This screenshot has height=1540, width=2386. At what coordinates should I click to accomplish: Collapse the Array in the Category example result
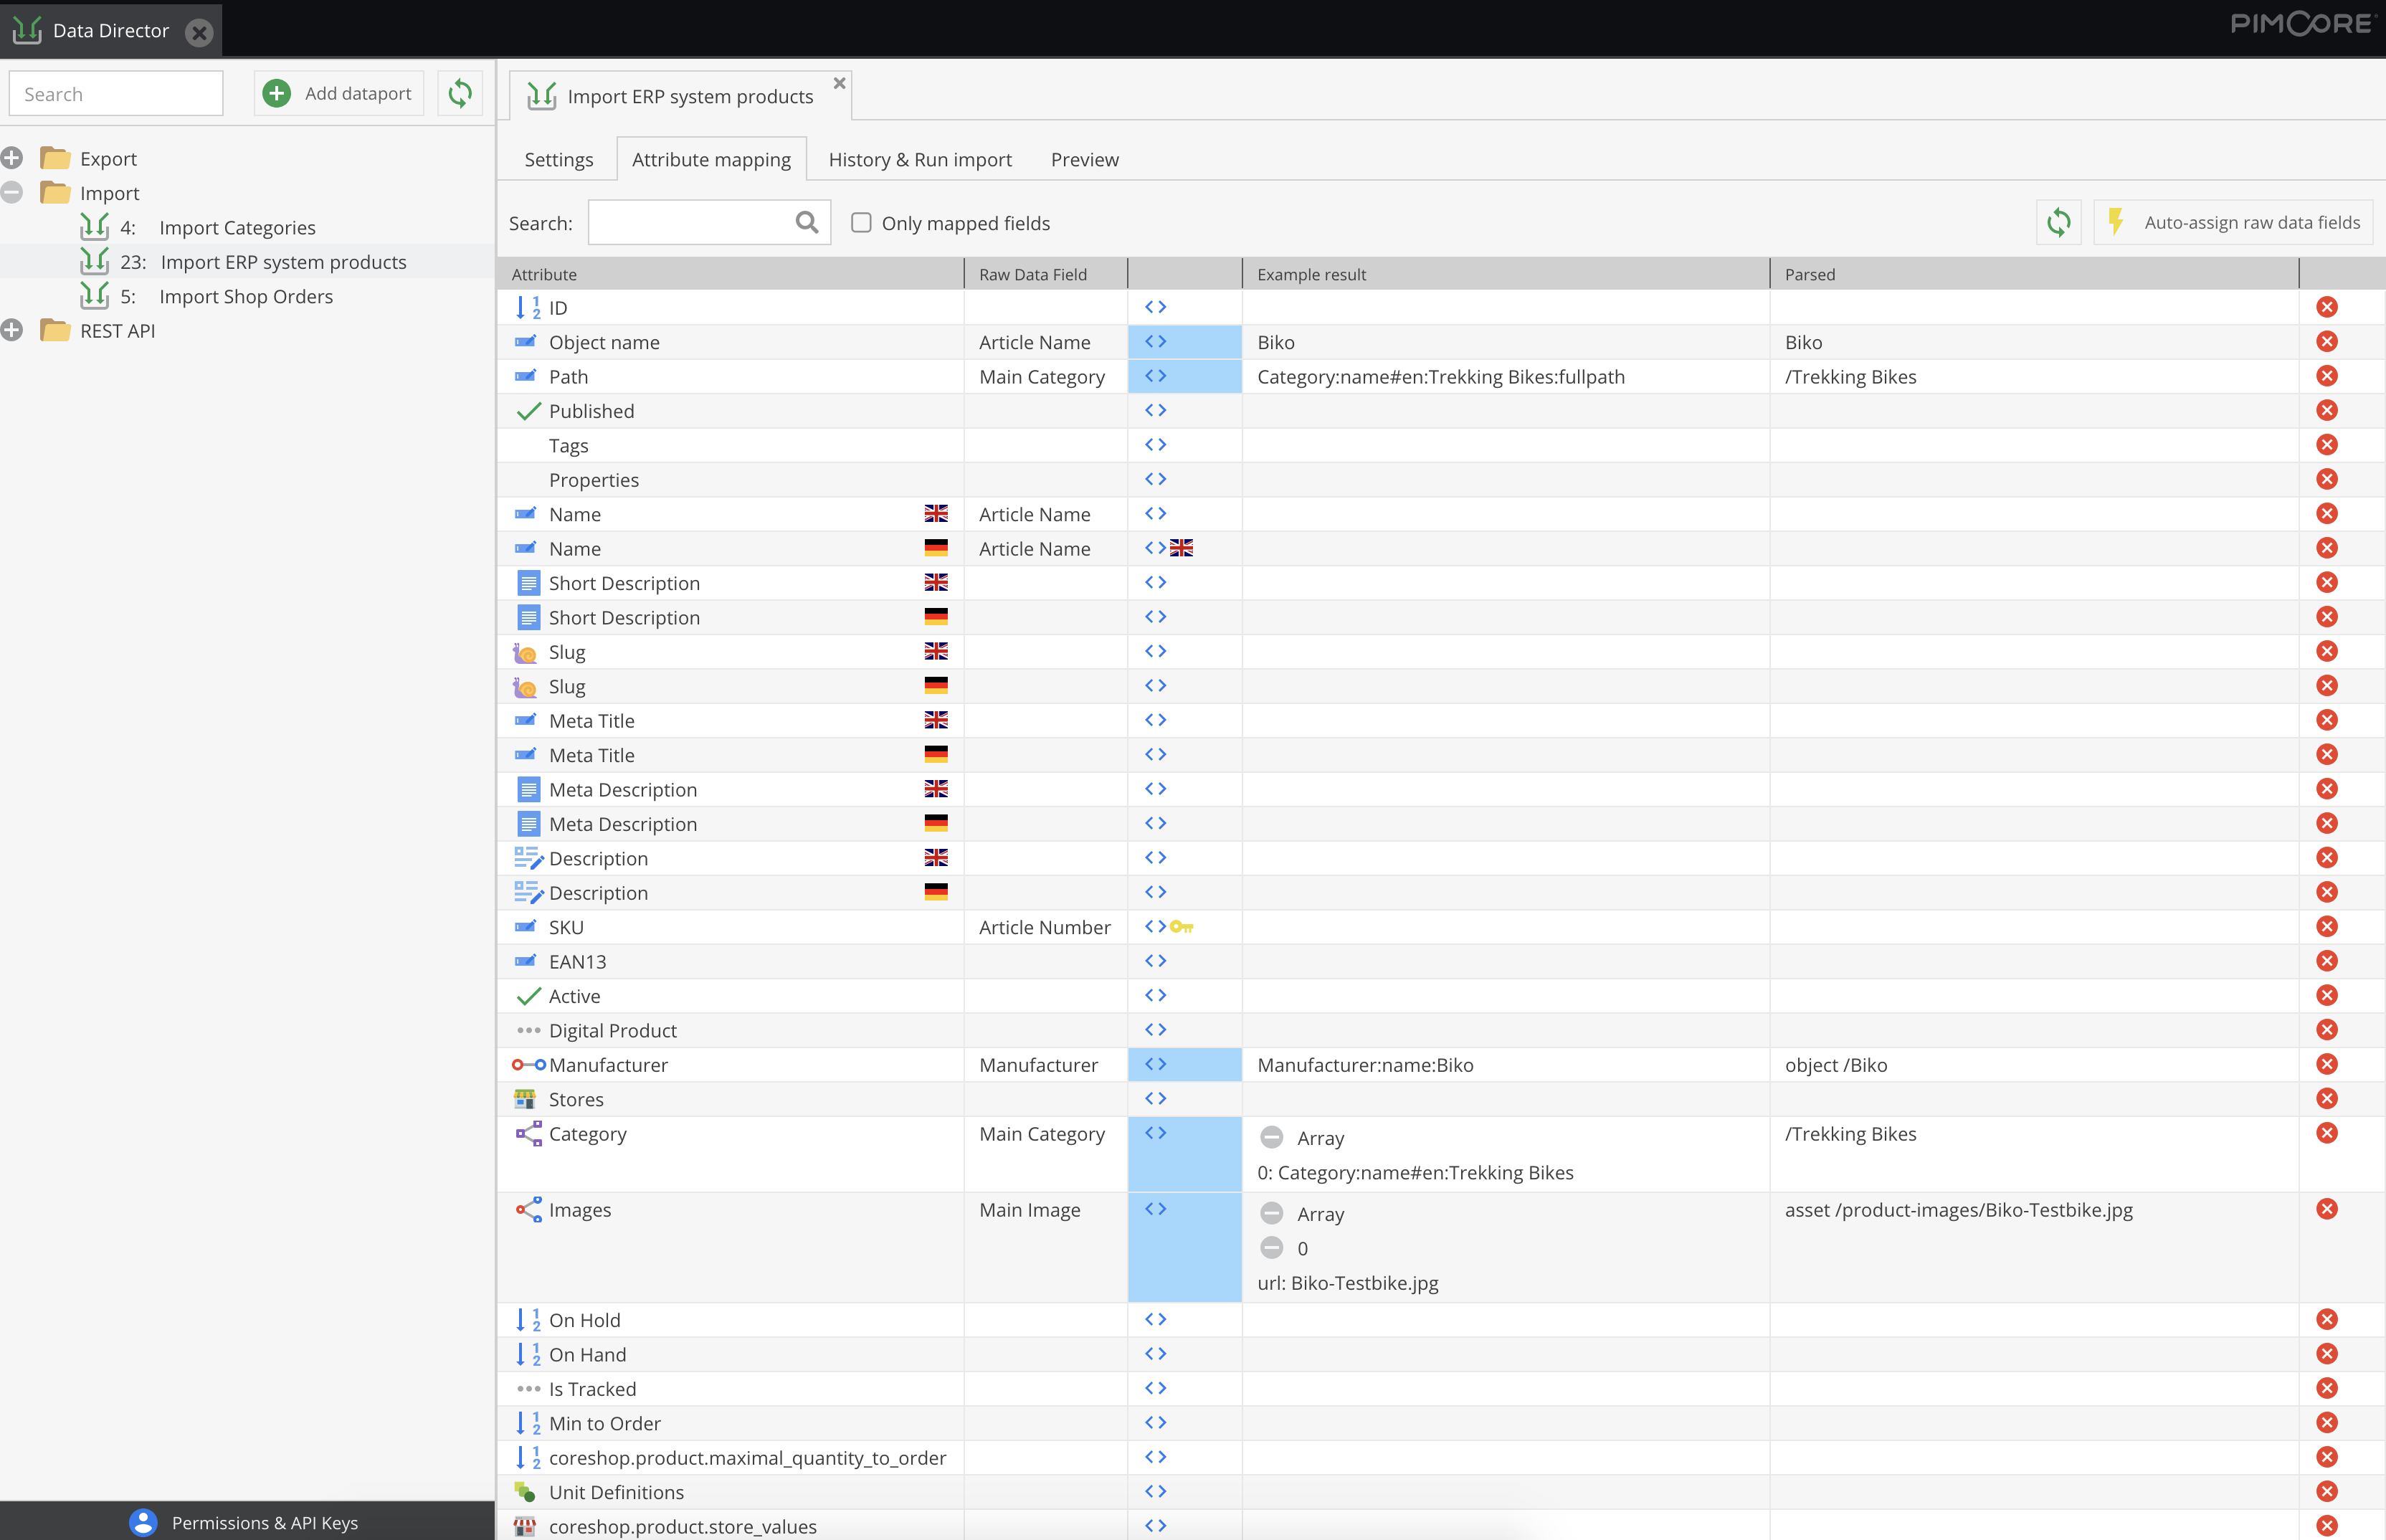[x=1271, y=1138]
